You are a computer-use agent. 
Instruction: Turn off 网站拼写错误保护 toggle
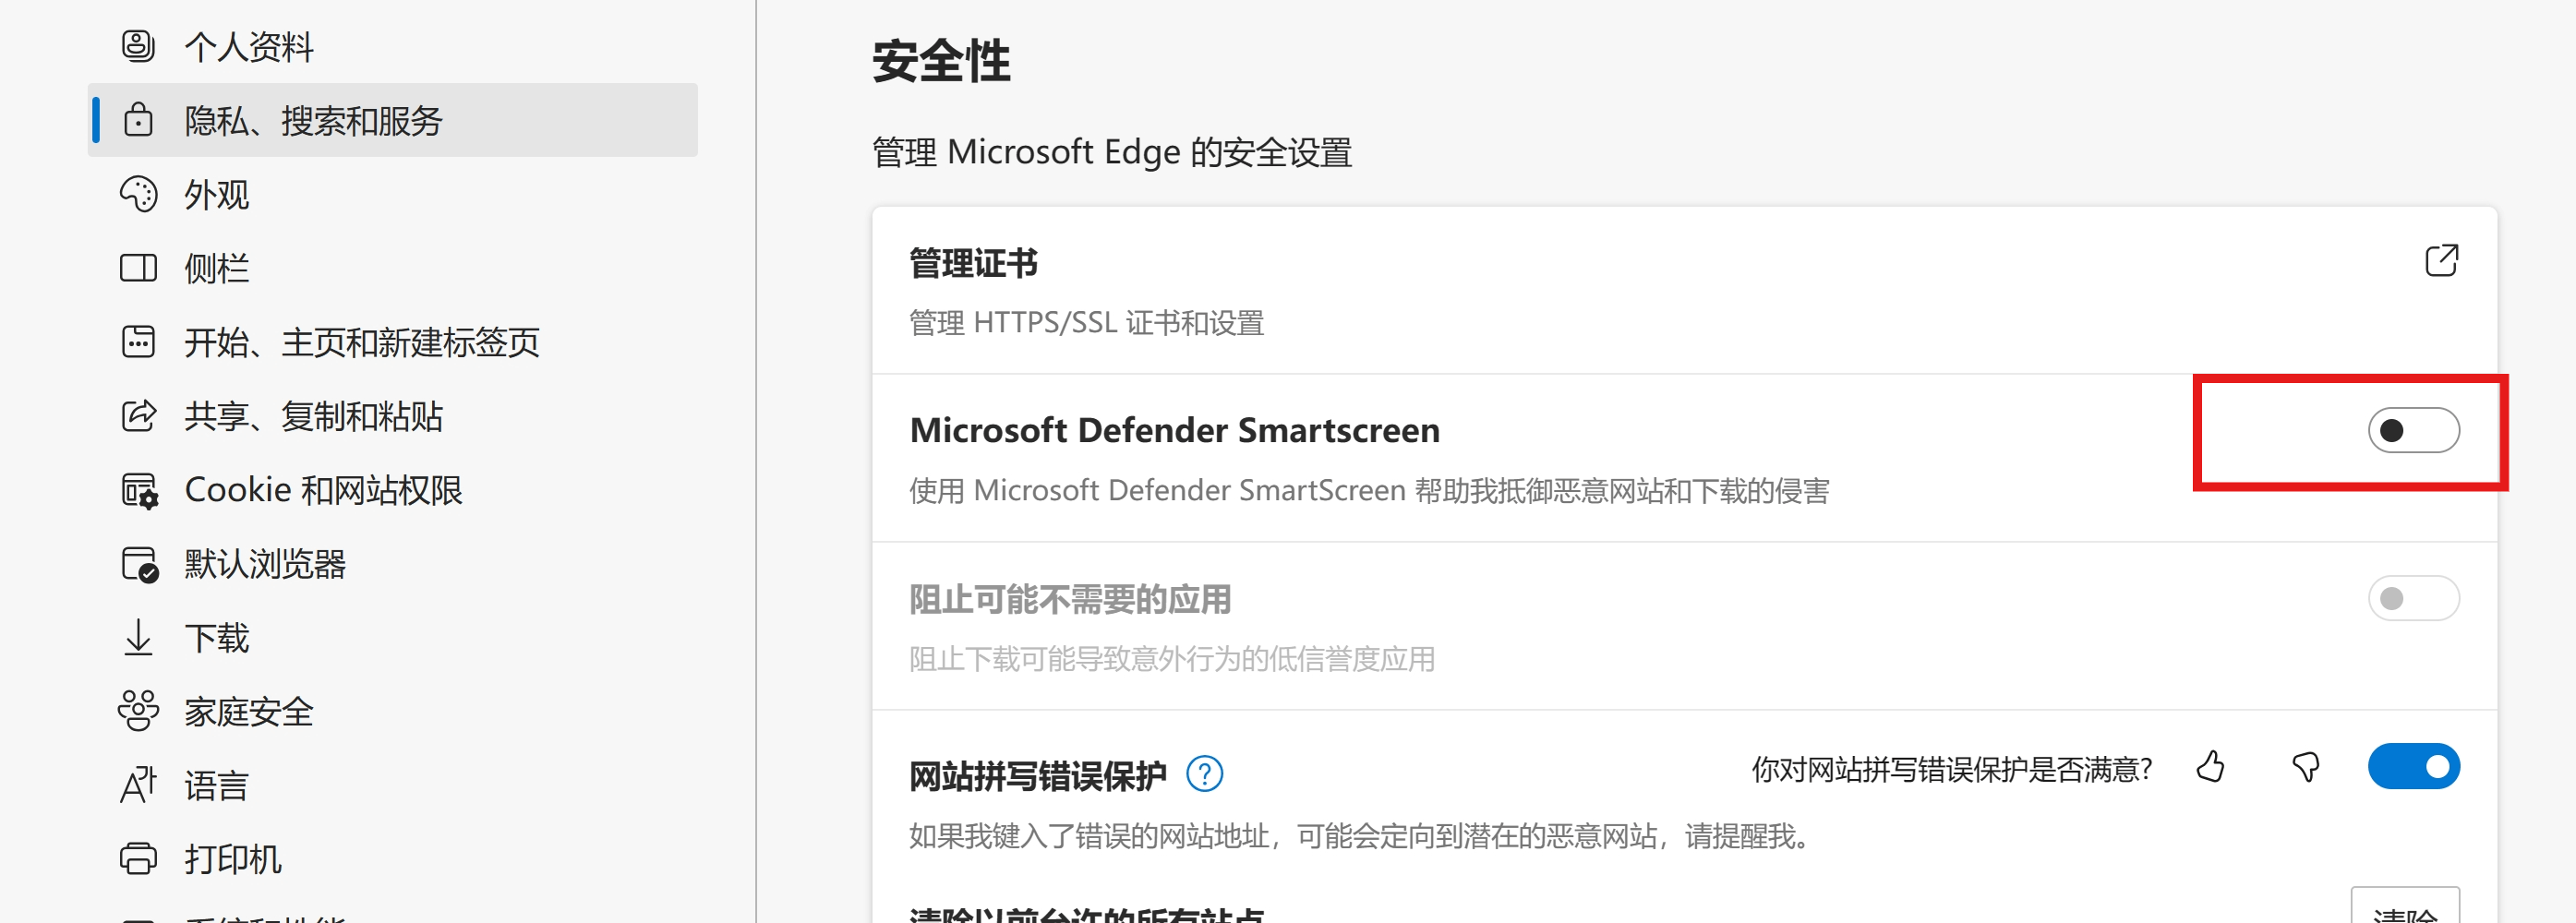[x=2413, y=767]
